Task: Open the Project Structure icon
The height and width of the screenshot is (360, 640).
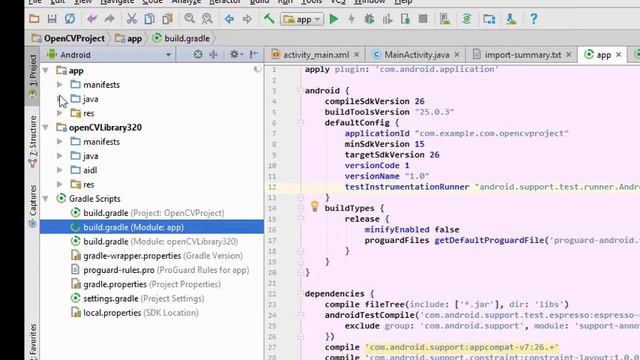Action: (489, 19)
